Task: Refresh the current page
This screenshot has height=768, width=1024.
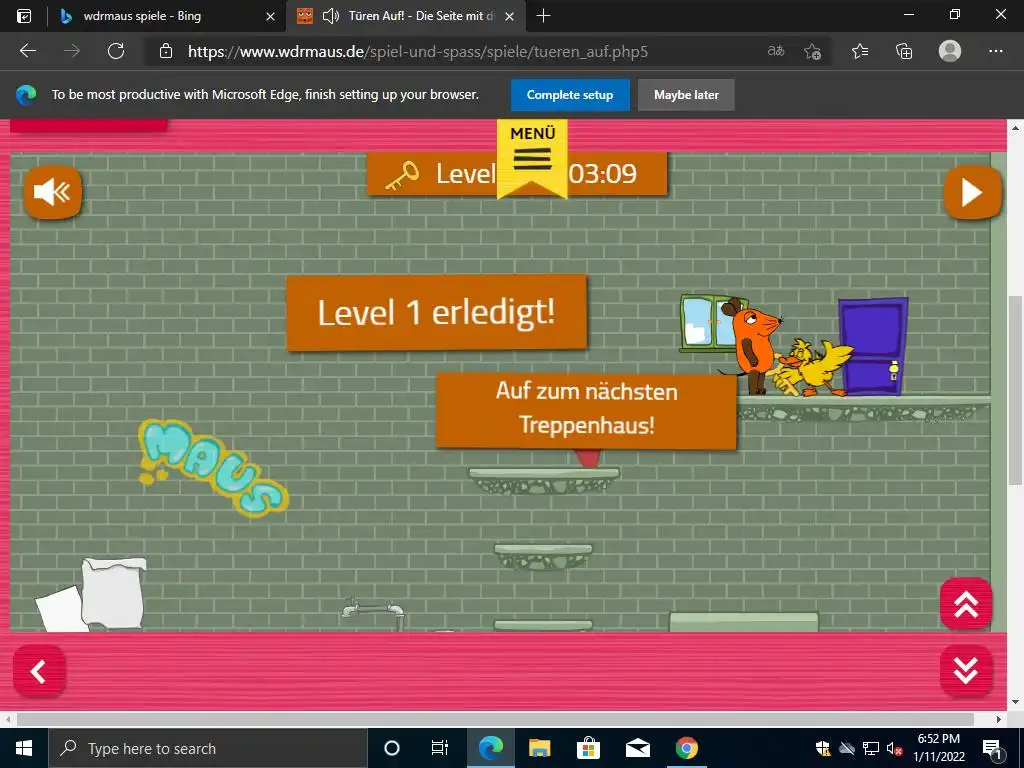Action: (x=116, y=51)
